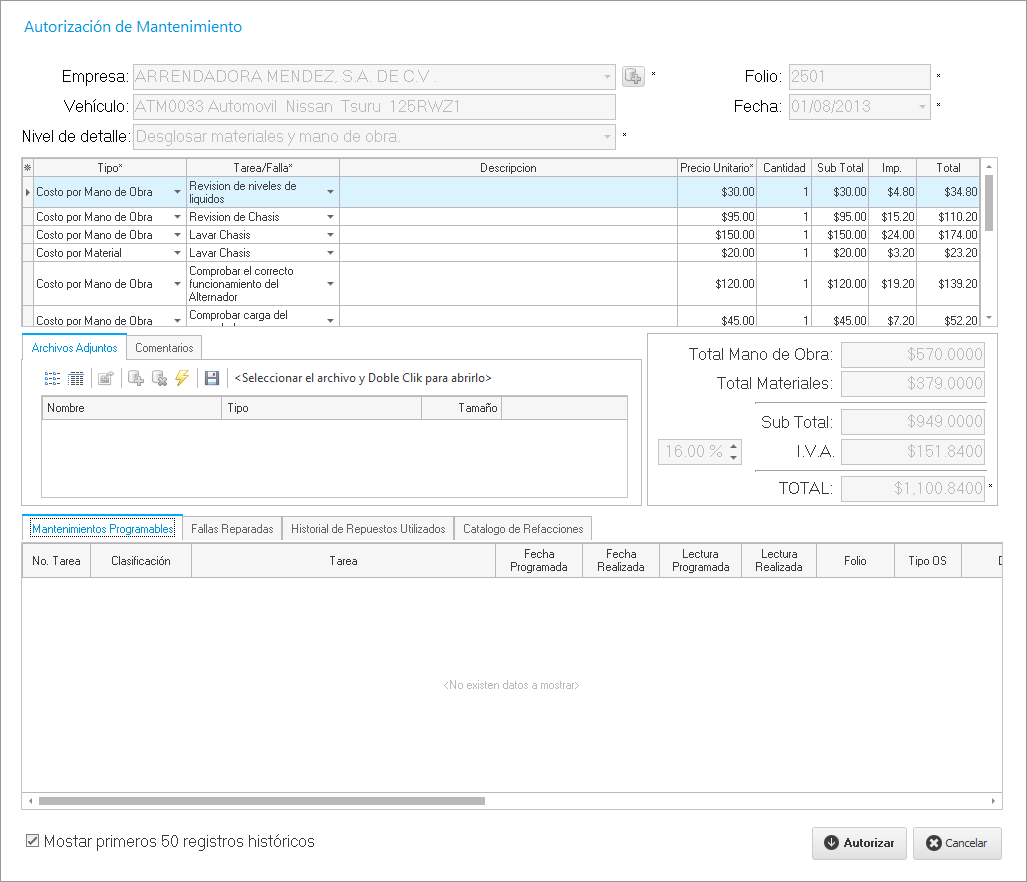Click the horizontal scrollbar of the maintenance grid
The image size is (1027, 882).
[262, 801]
